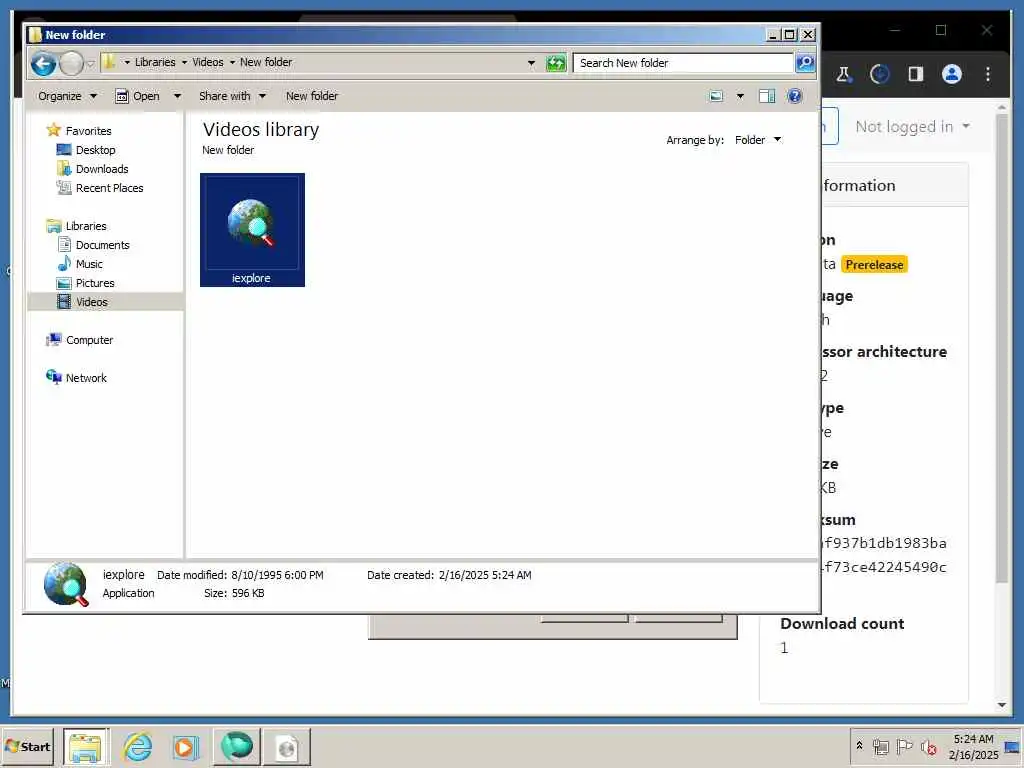Image resolution: width=1024 pixels, height=768 pixels.
Task: Refresh the folder with the green arrows
Action: (x=556, y=63)
